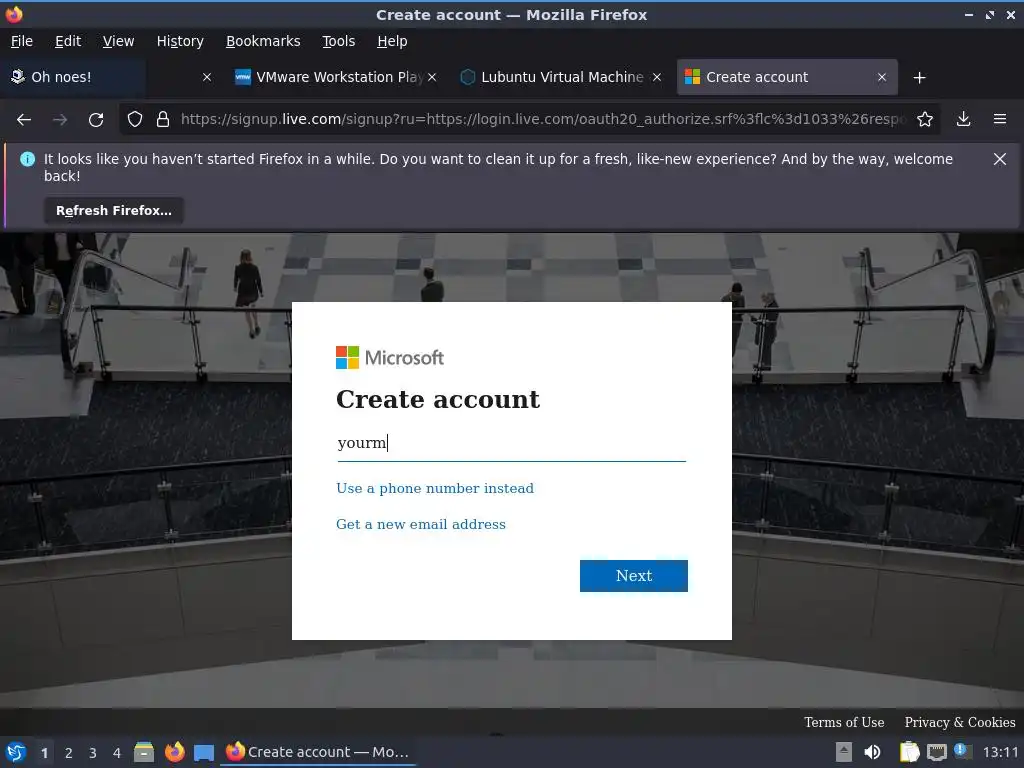Open the volume control in tray
The height and width of the screenshot is (768, 1024).
[x=872, y=752]
